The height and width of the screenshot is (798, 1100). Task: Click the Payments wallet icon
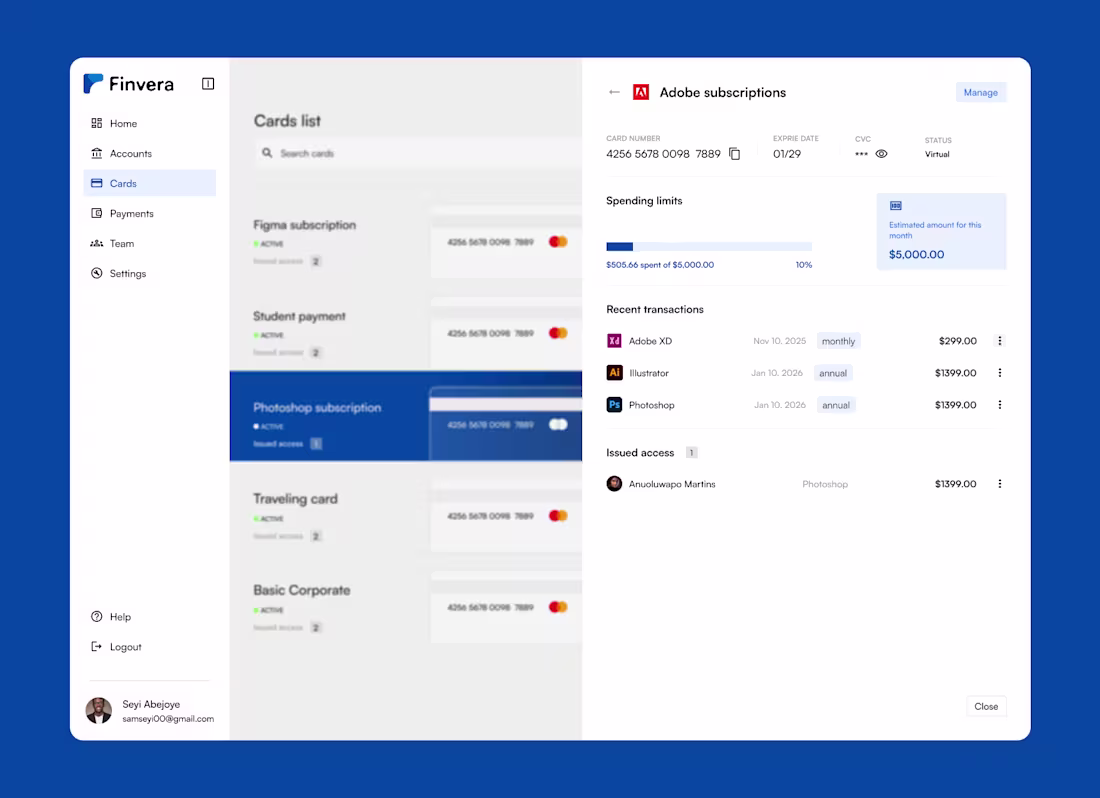point(97,213)
